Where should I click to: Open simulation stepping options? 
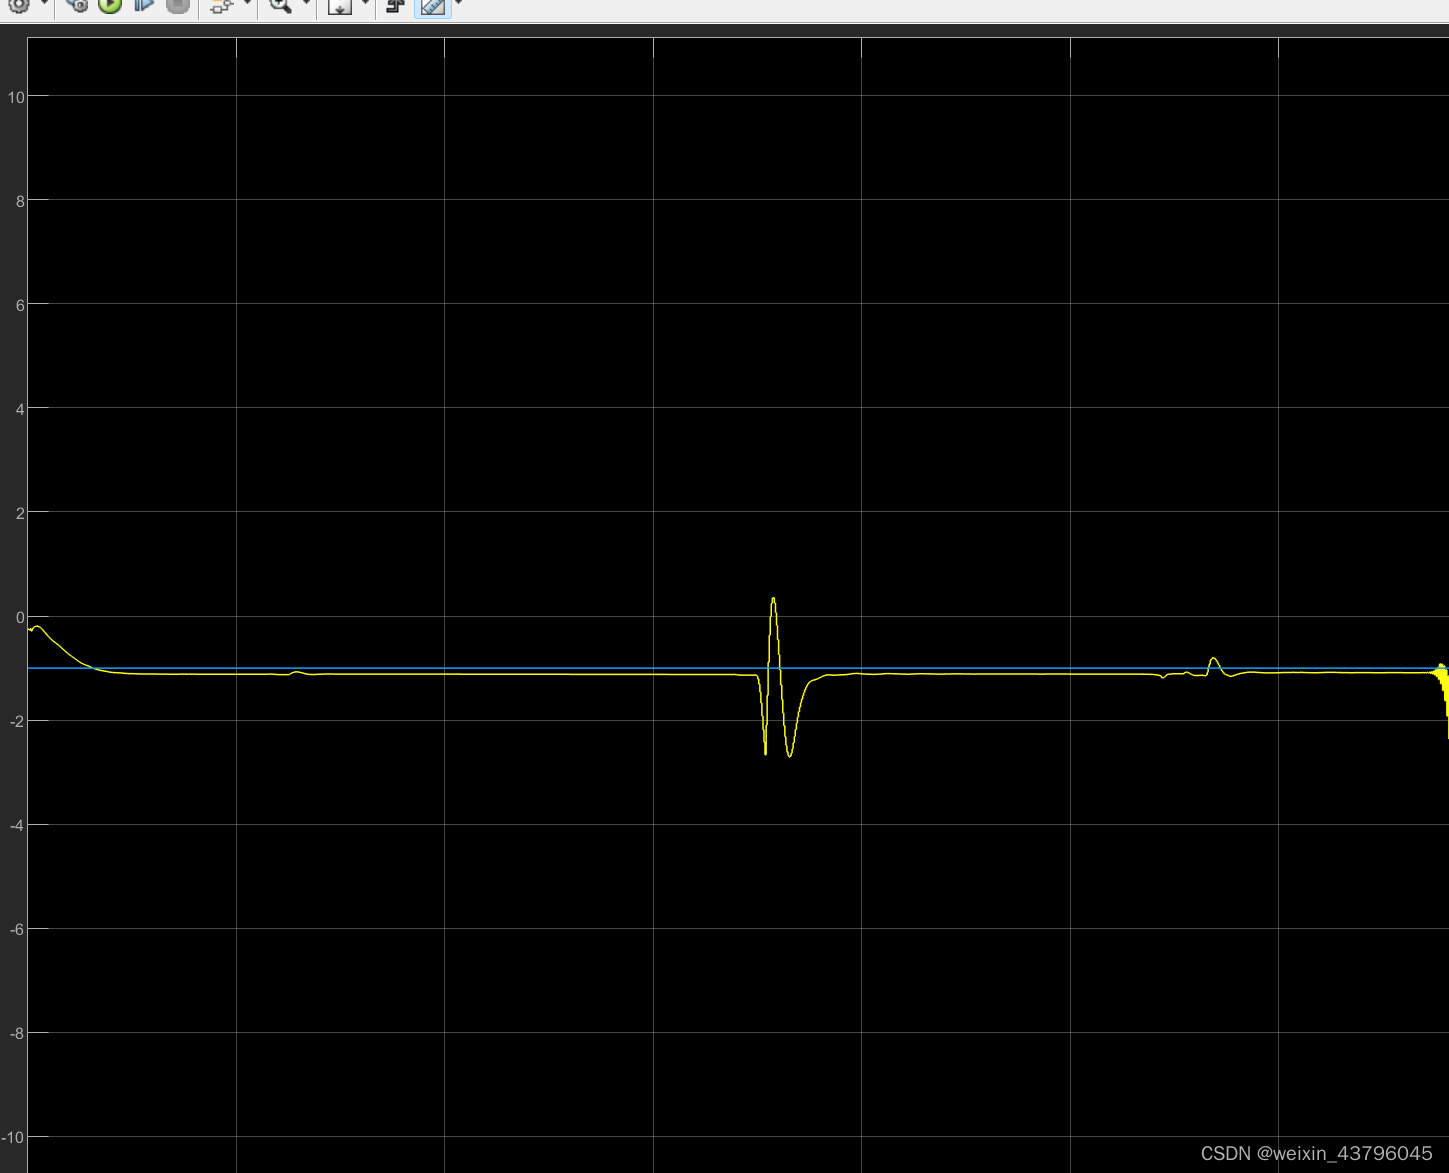(x=76, y=5)
